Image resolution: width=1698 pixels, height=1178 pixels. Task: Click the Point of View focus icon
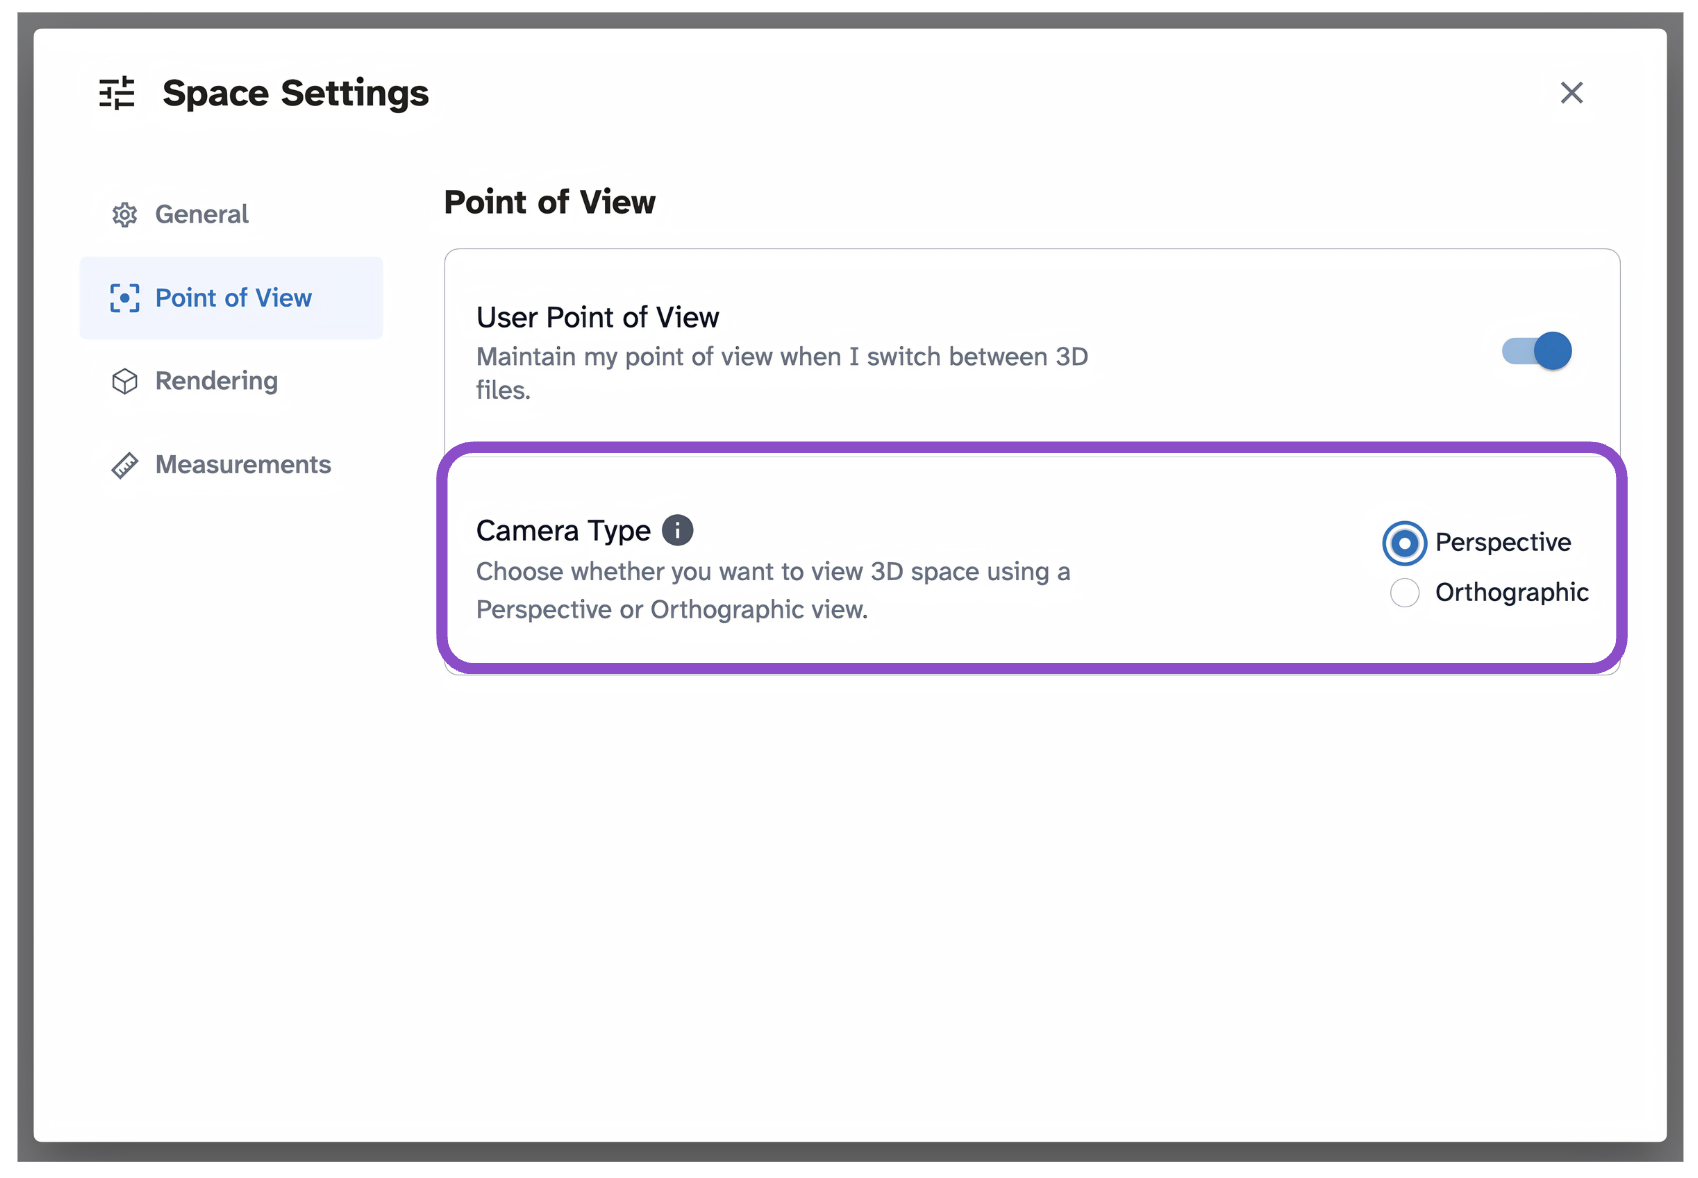coord(124,298)
